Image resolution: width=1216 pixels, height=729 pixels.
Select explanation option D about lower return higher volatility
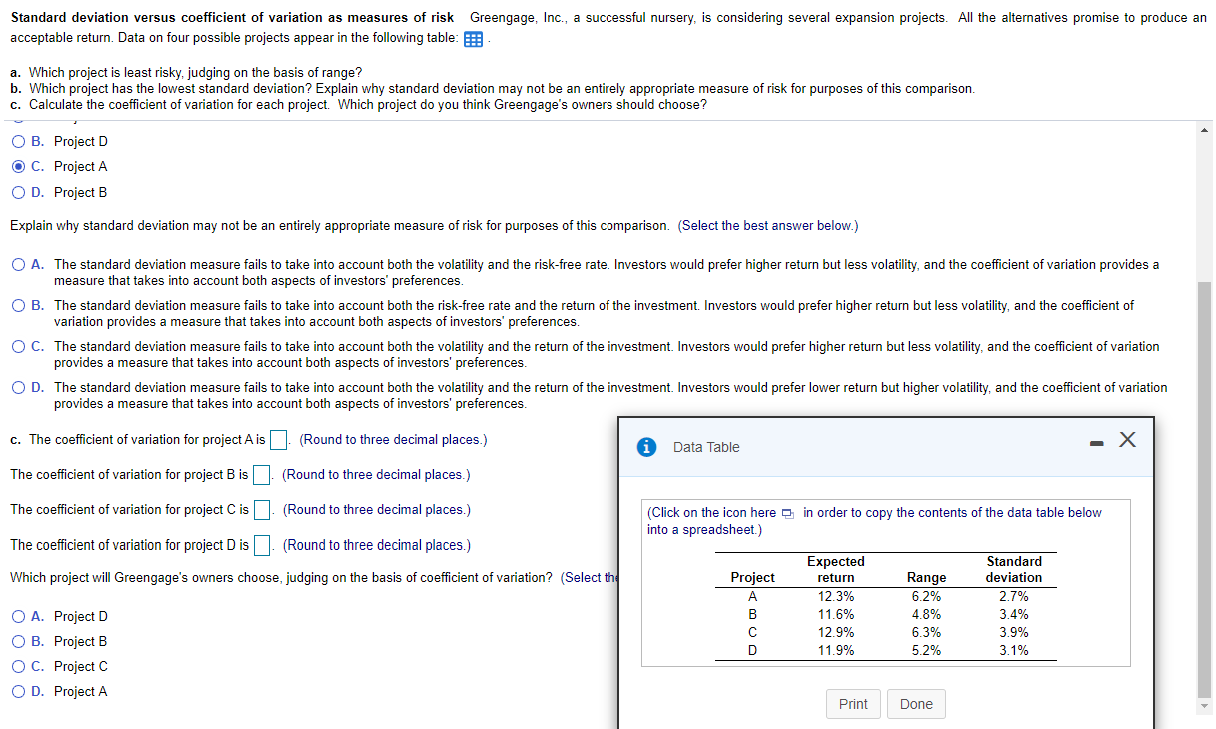point(17,387)
